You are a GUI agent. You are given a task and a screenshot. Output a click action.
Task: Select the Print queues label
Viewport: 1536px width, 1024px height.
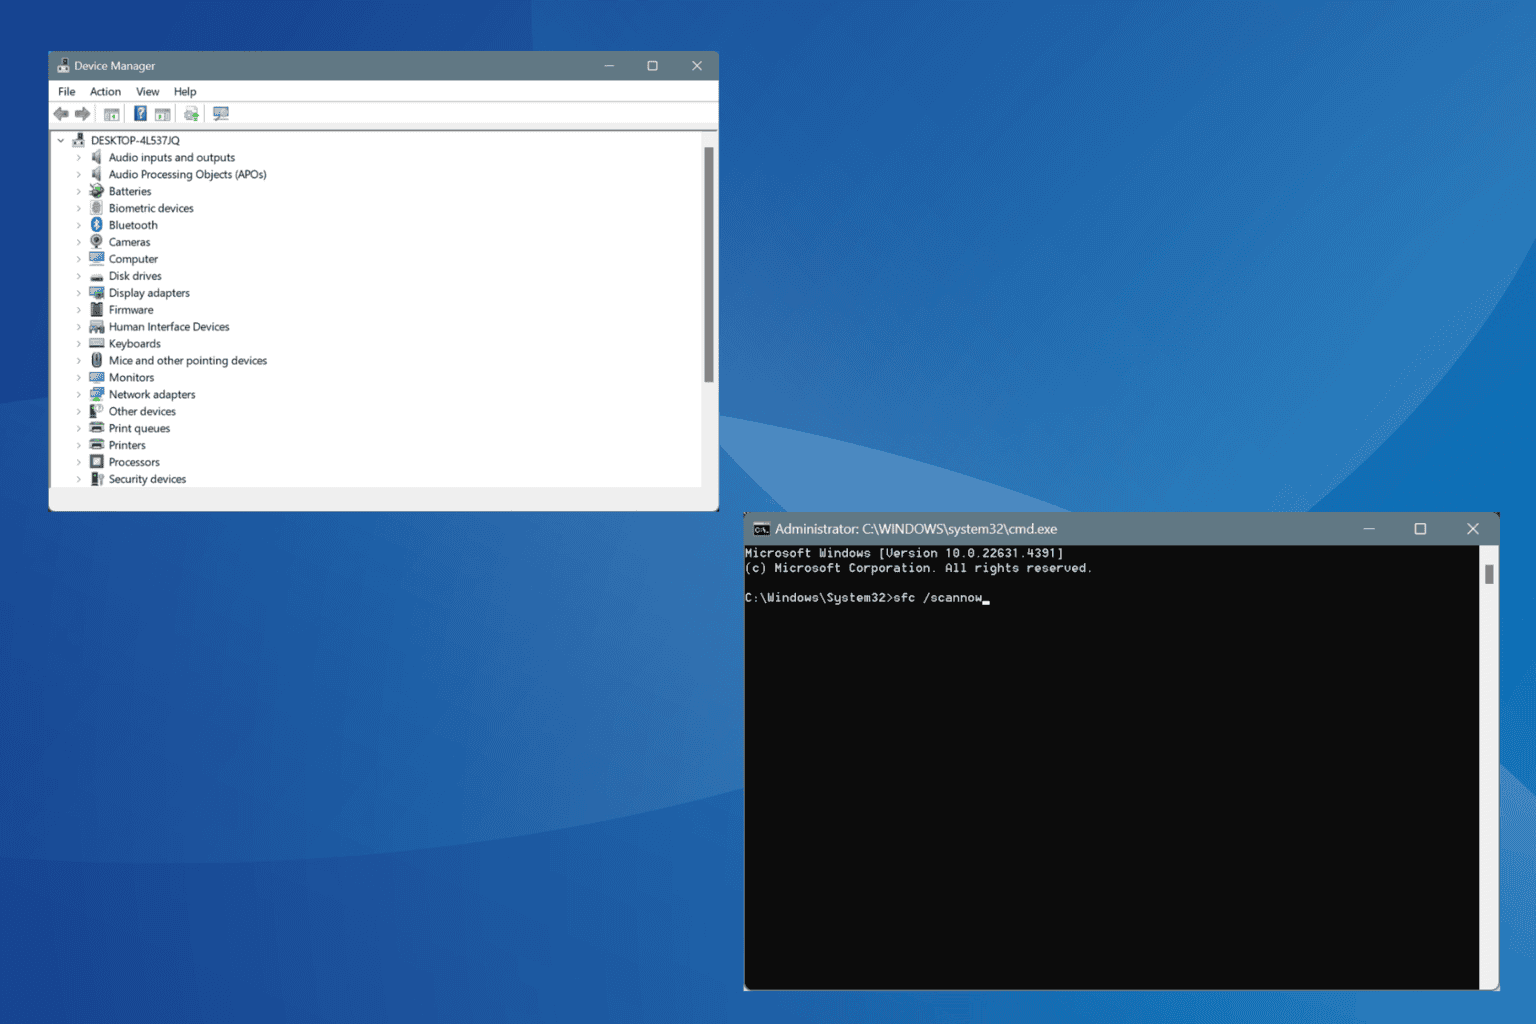click(x=139, y=429)
